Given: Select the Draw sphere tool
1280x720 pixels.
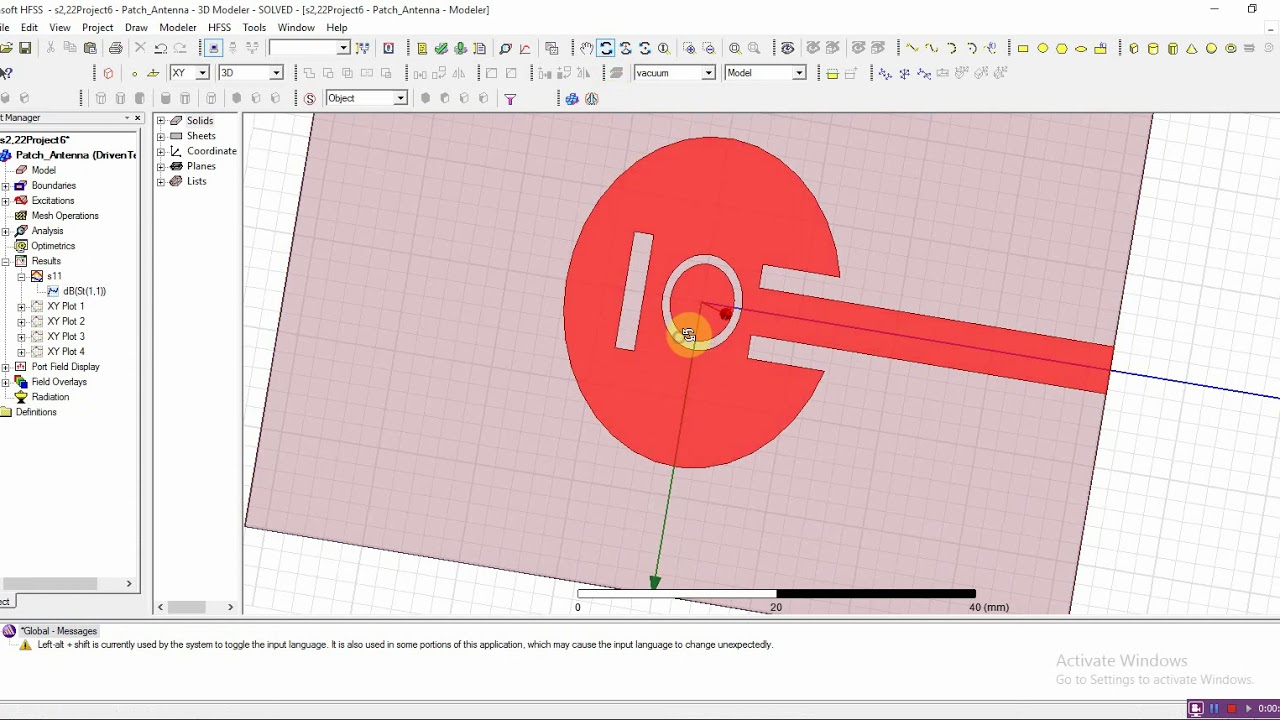Looking at the screenshot, I should click(1211, 48).
